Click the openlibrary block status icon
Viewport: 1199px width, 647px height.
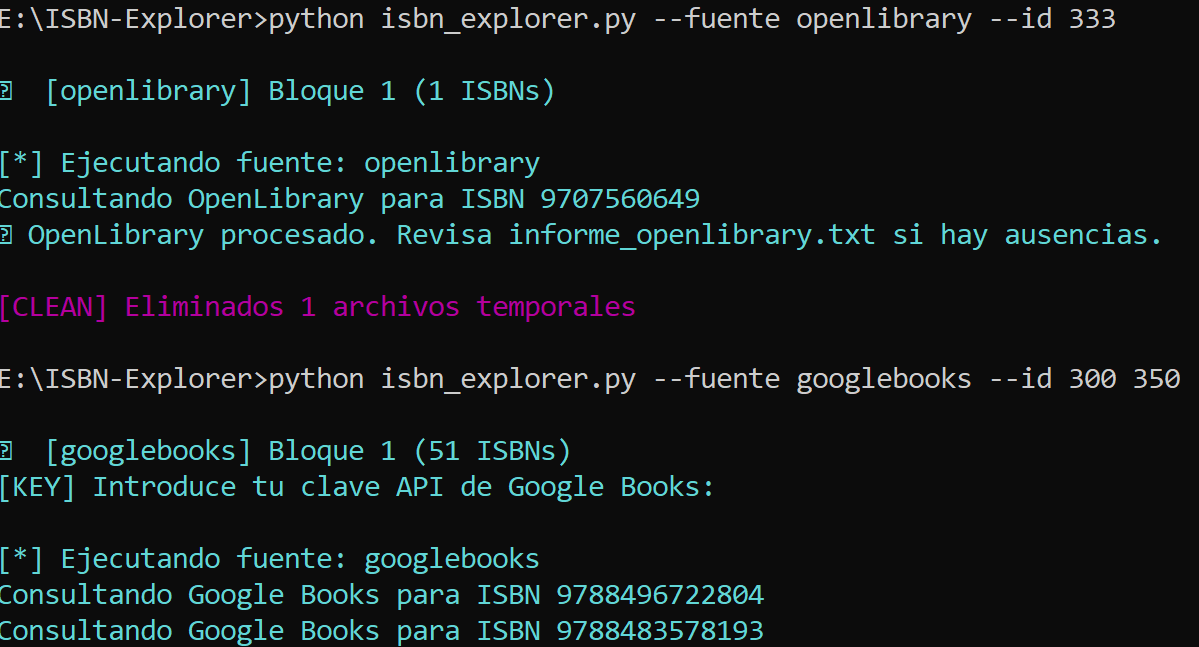(8, 90)
